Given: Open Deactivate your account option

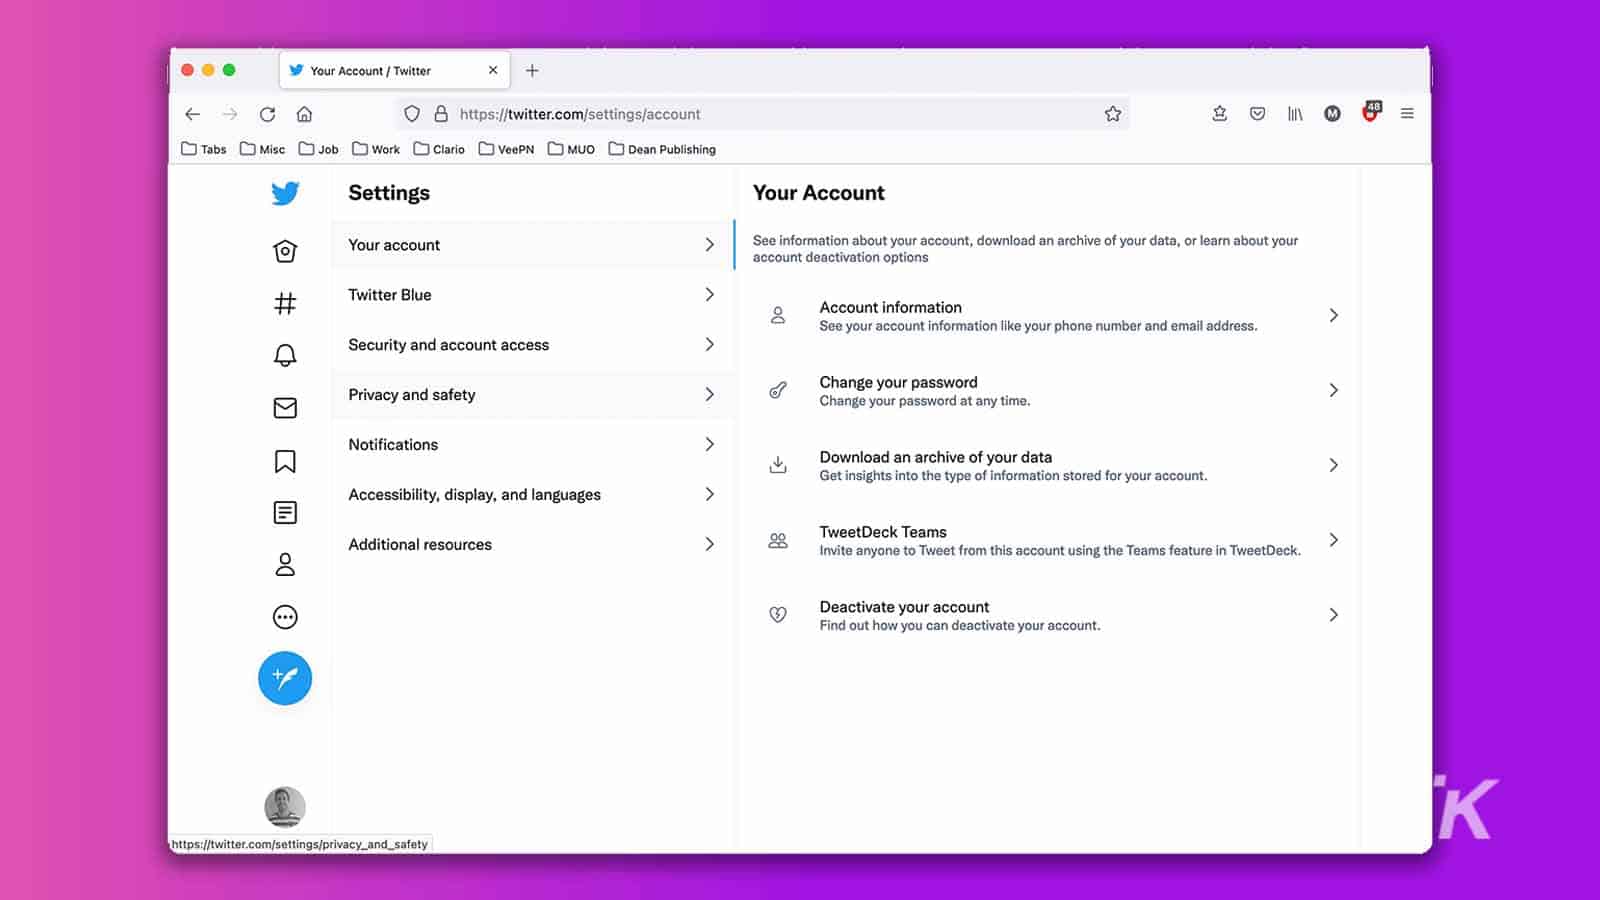Looking at the screenshot, I should pyautogui.click(x=1048, y=616).
